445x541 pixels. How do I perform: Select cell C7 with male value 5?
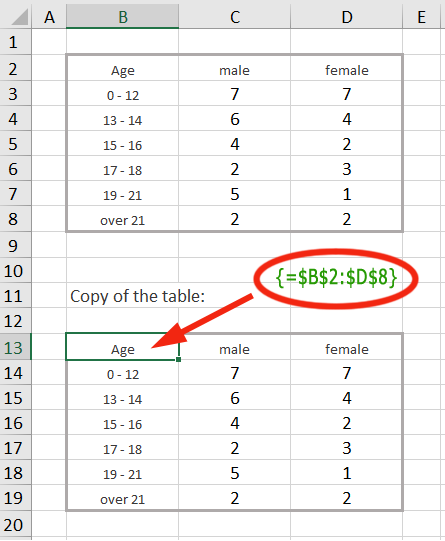click(x=235, y=193)
